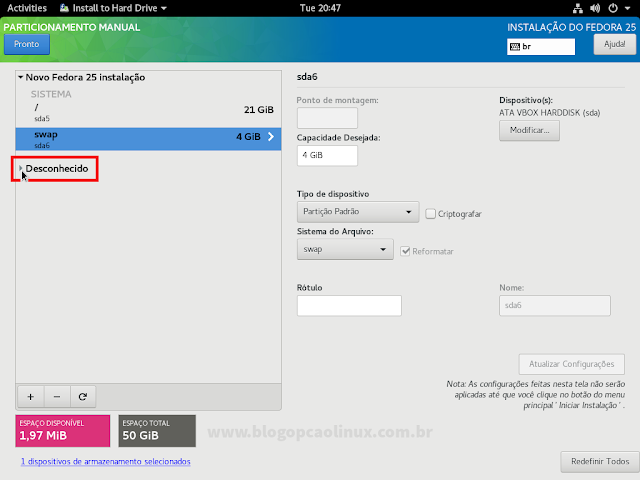Open the volume icon in top bar

(595, 8)
